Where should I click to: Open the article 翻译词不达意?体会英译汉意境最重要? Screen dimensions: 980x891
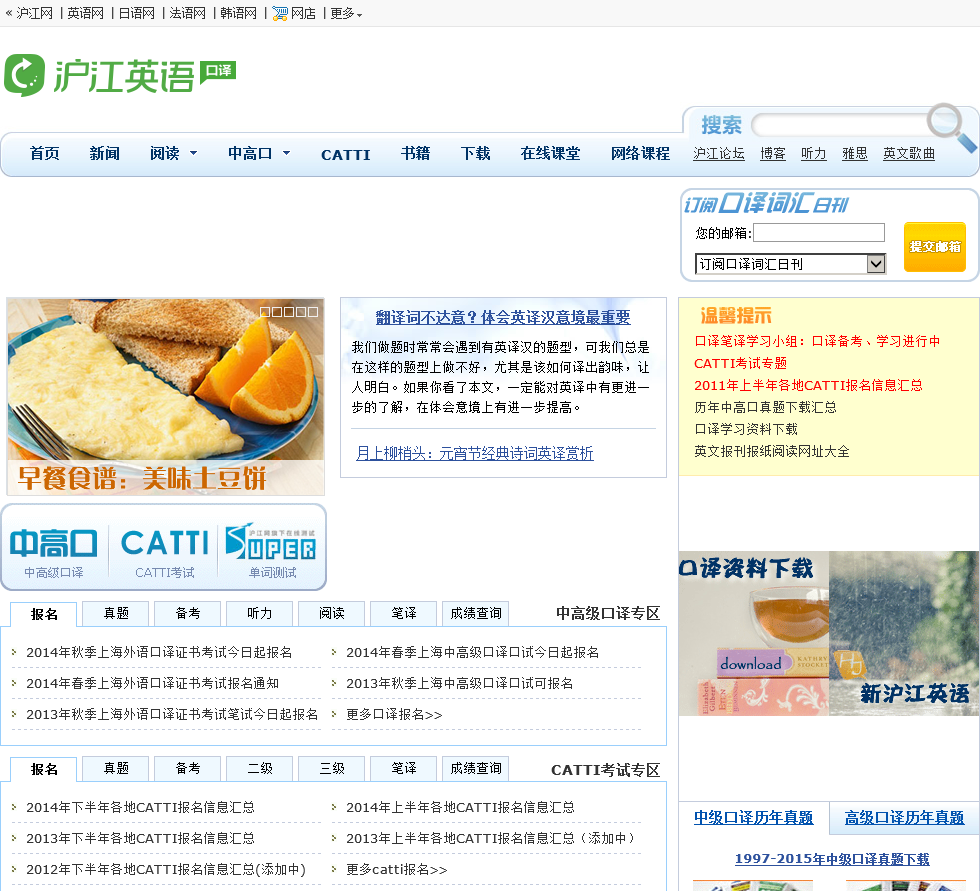click(502, 317)
